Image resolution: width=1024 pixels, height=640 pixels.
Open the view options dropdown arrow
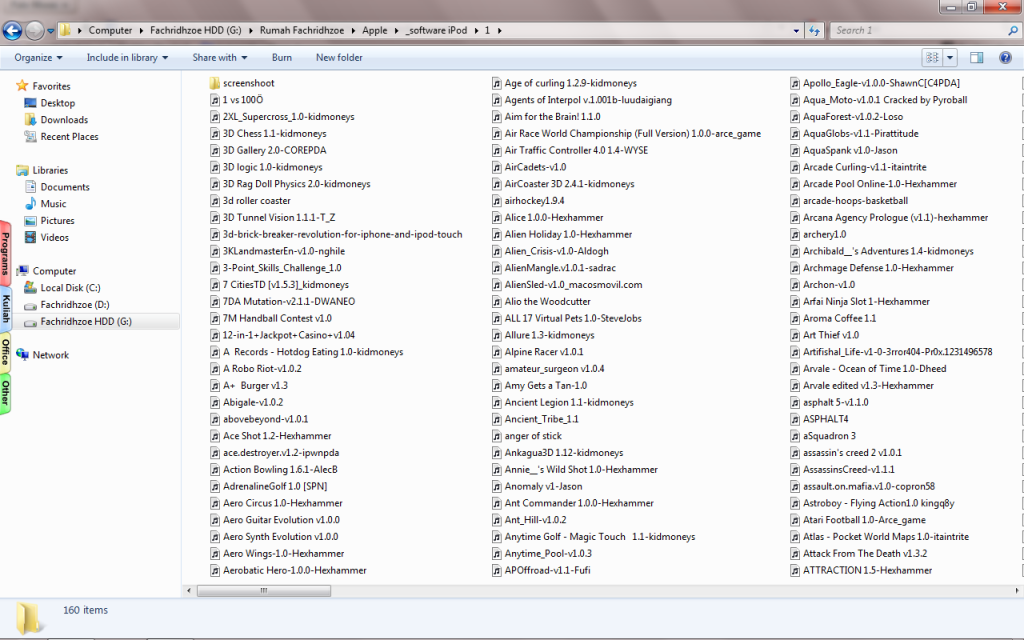pos(950,57)
